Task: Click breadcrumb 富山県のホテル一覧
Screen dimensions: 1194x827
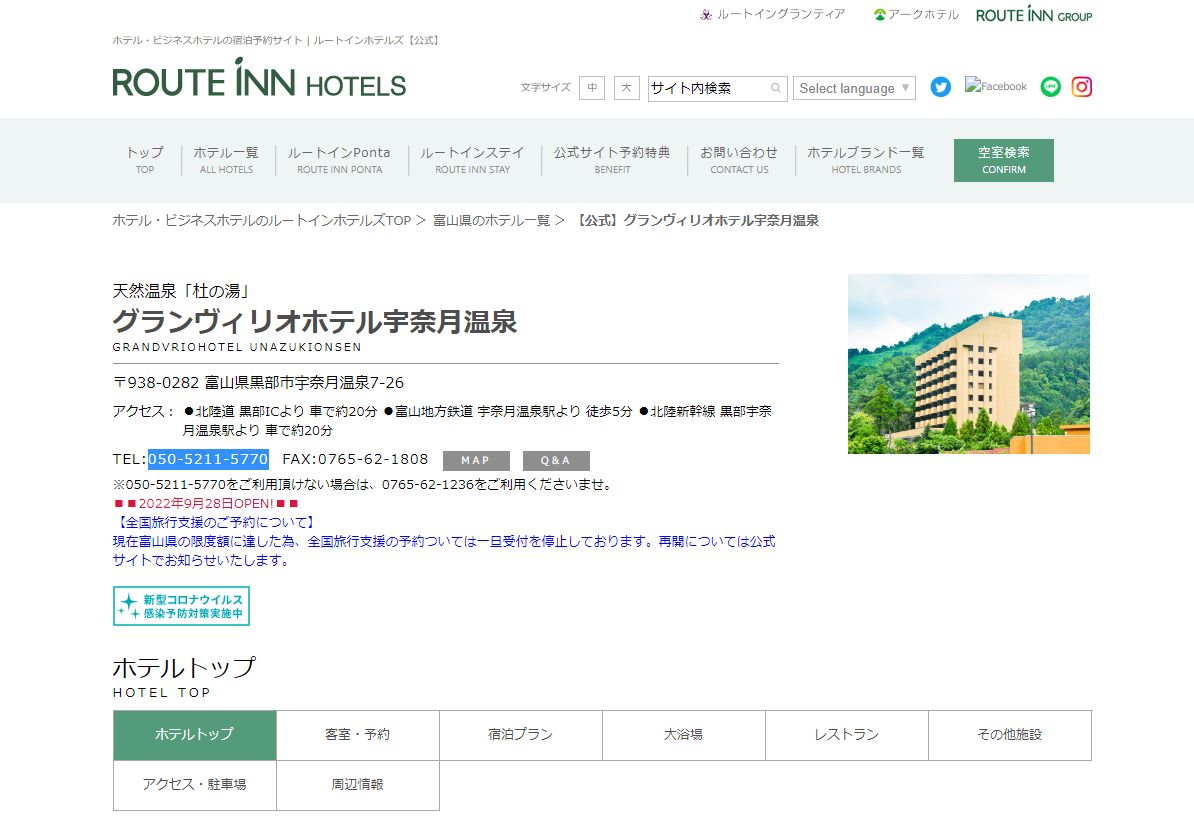Action: 491,221
